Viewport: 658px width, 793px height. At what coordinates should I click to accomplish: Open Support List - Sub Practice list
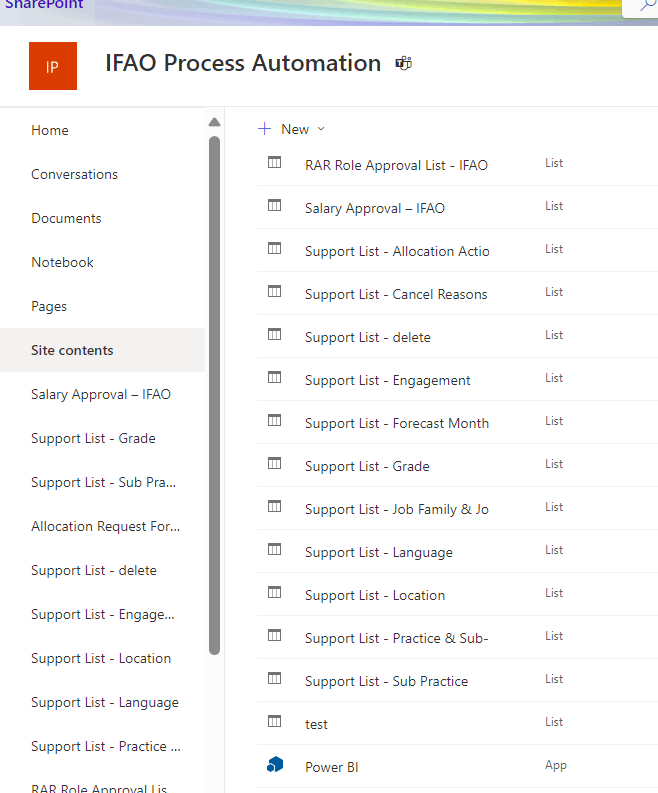pos(386,681)
